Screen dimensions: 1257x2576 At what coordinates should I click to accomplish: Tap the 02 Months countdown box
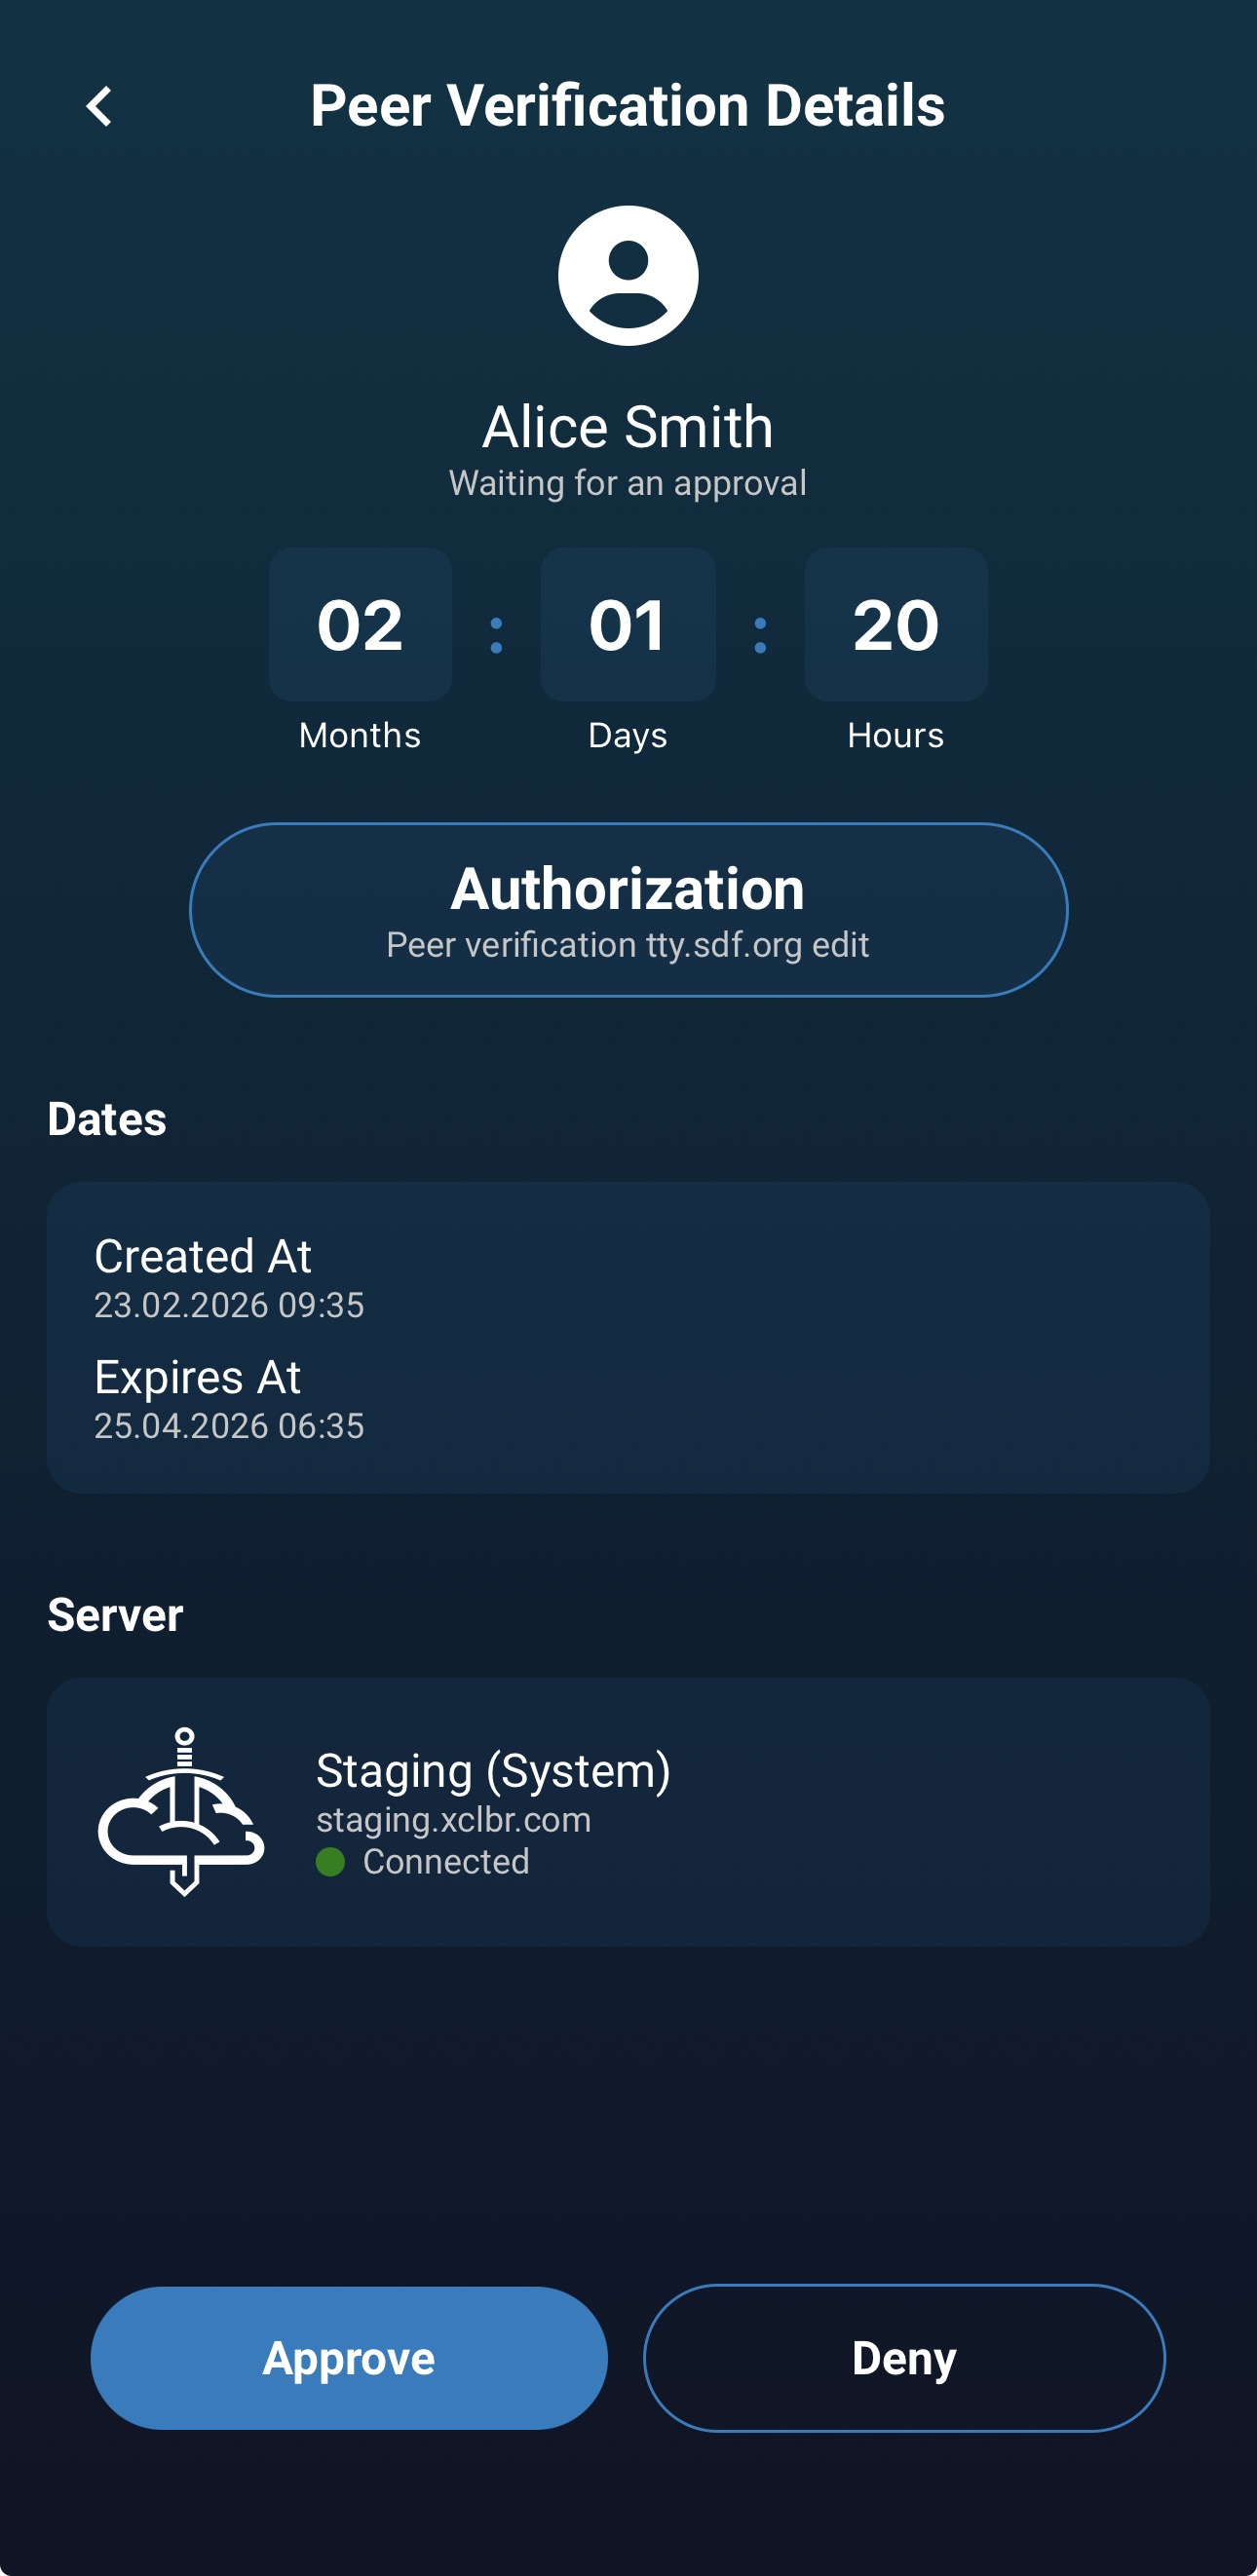(x=360, y=625)
